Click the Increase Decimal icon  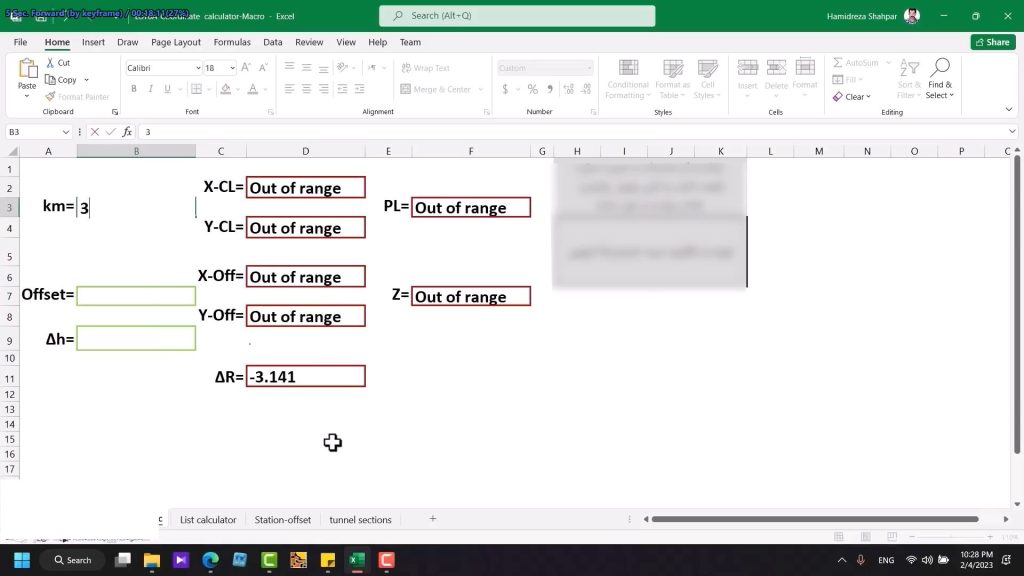click(x=571, y=89)
